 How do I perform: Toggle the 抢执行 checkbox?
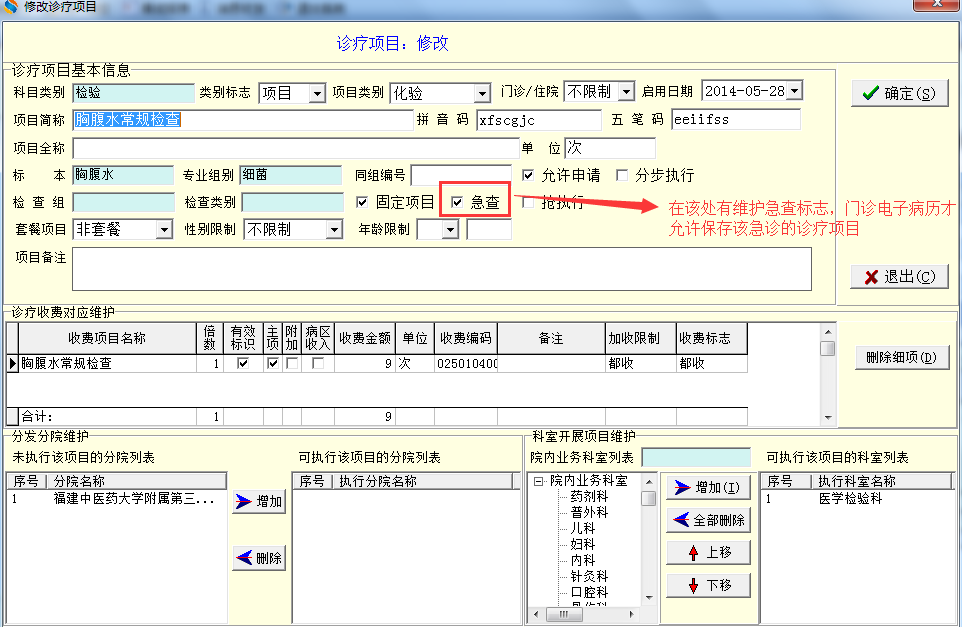[x=528, y=202]
